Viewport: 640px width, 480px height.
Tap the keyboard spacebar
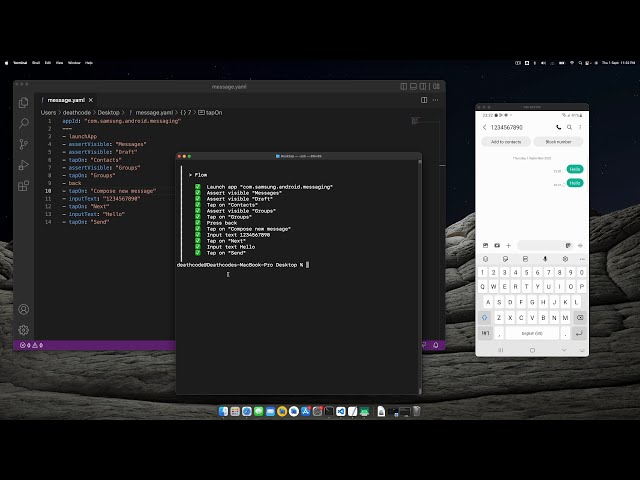point(532,333)
